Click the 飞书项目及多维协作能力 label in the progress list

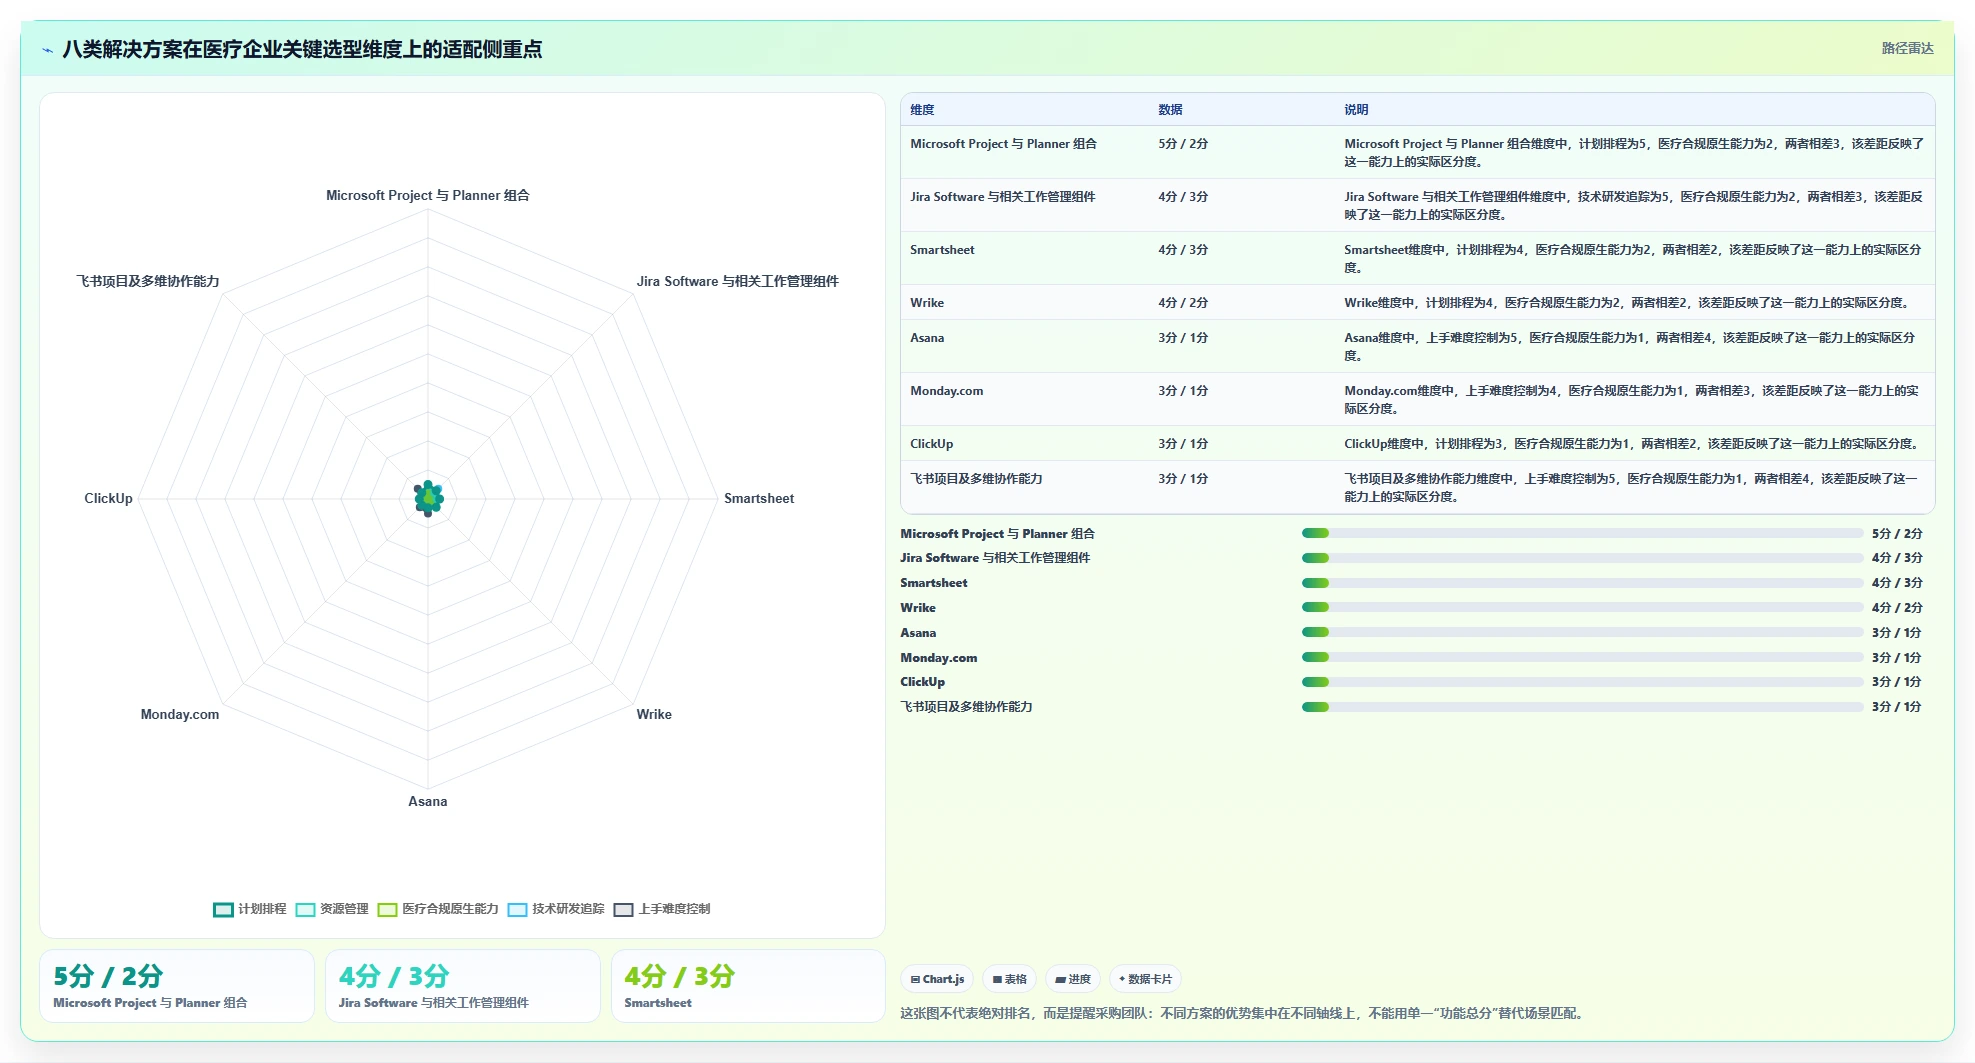966,707
